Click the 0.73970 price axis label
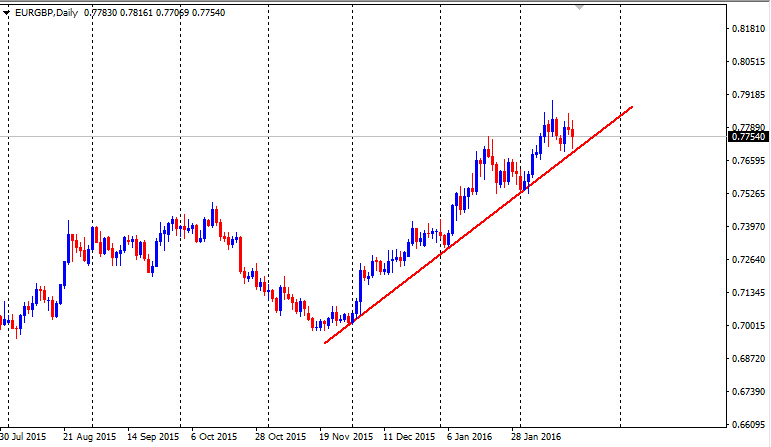The image size is (771, 447). (x=749, y=227)
